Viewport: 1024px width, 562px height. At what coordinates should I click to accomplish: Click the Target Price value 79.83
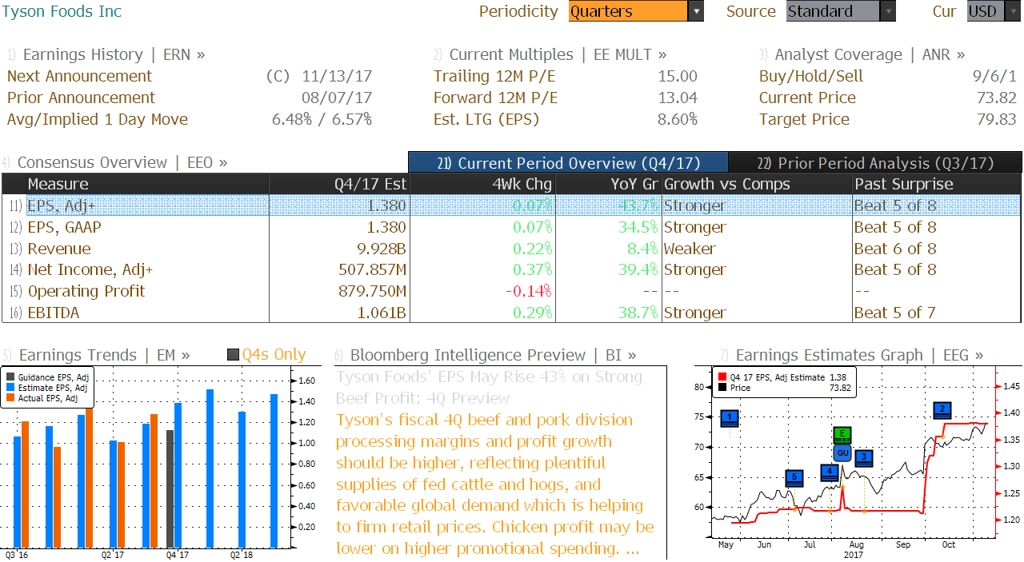click(997, 119)
